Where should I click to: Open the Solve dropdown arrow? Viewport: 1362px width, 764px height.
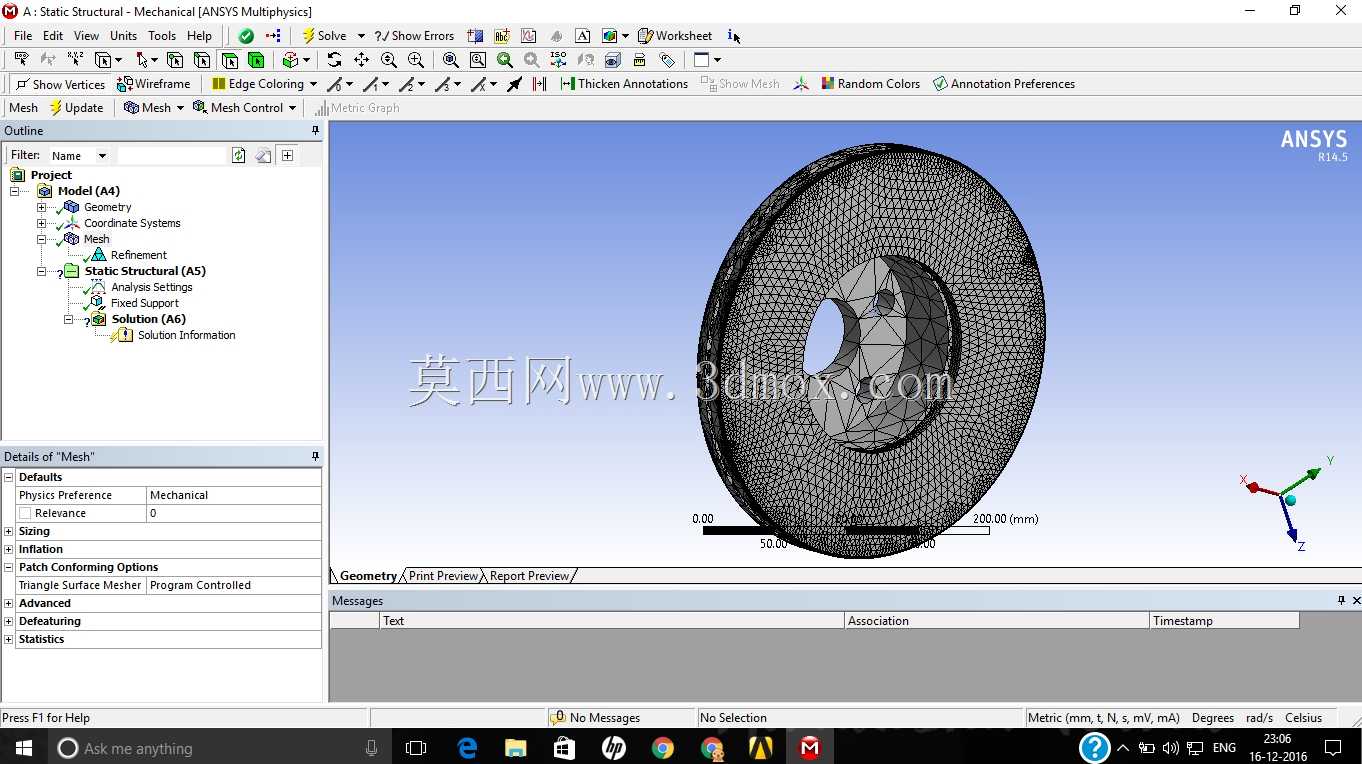(361, 36)
